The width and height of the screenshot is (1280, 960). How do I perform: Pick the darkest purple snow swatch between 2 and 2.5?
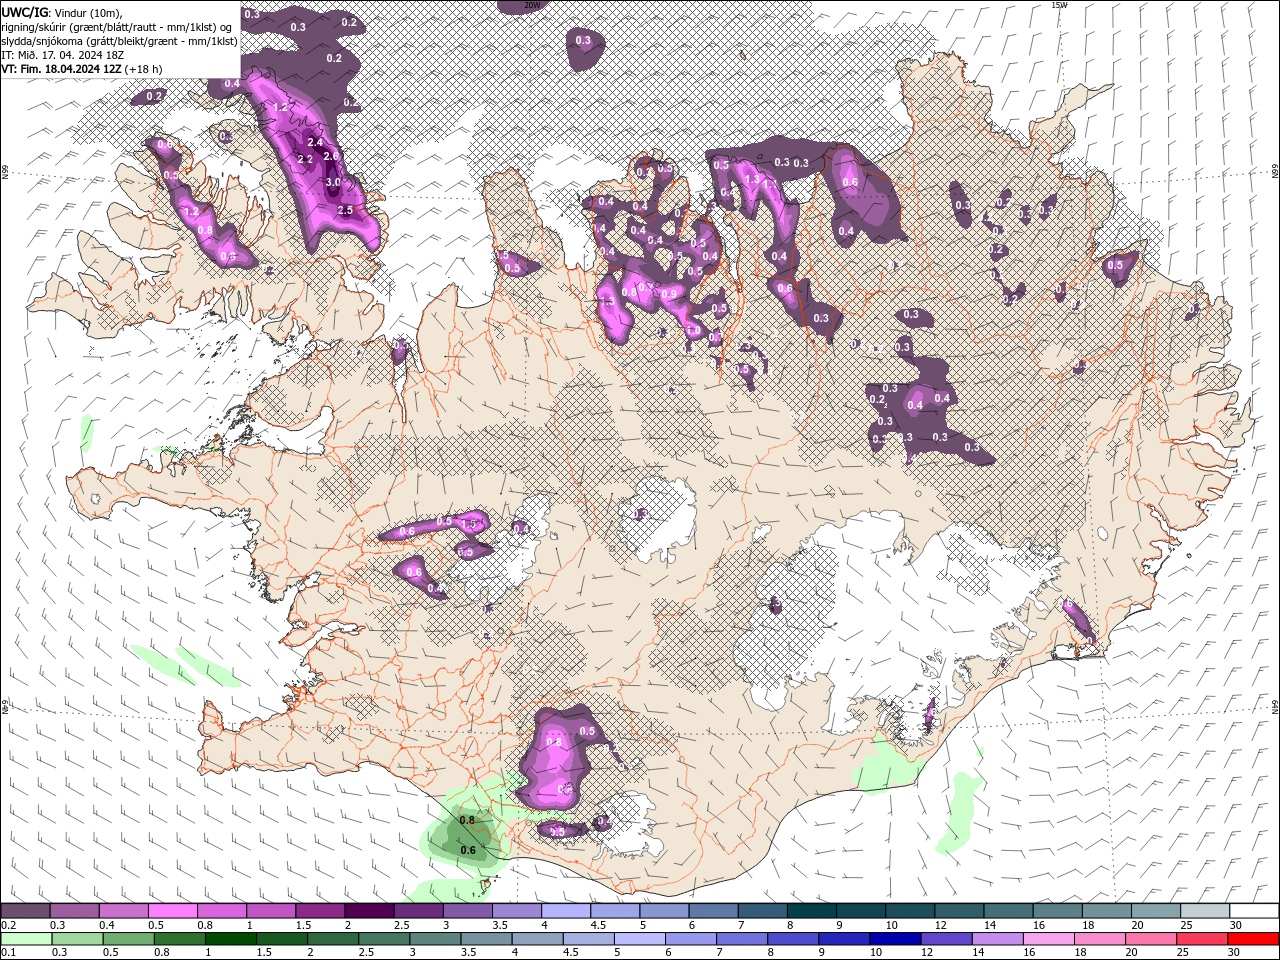click(369, 911)
